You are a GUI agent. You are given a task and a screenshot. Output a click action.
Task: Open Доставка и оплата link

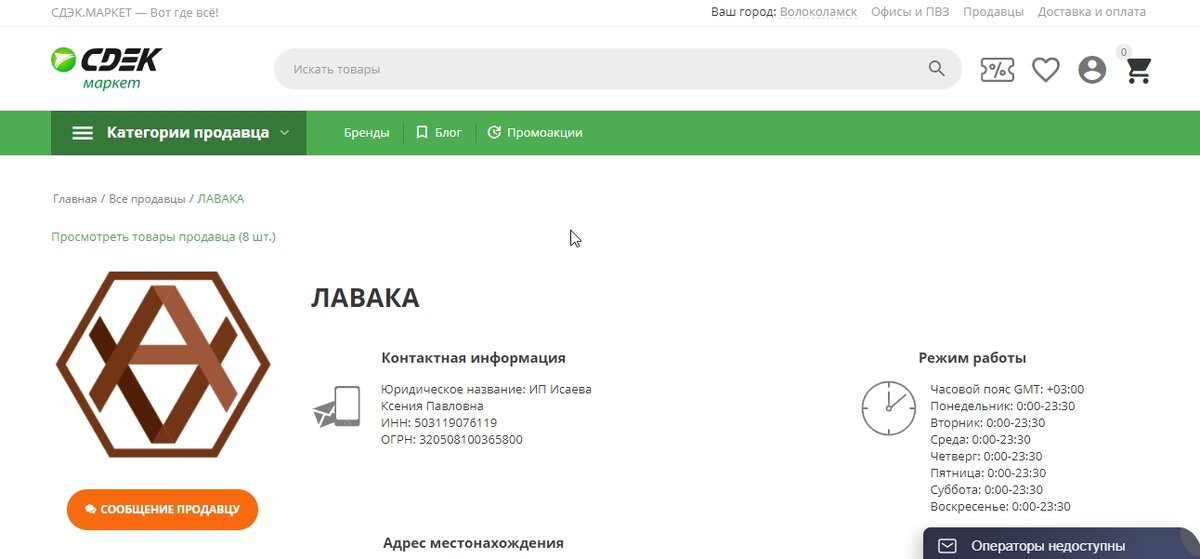click(x=1092, y=12)
